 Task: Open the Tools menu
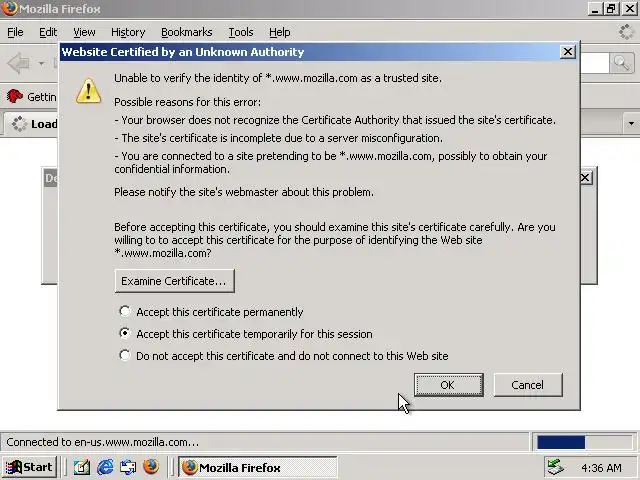point(241,32)
